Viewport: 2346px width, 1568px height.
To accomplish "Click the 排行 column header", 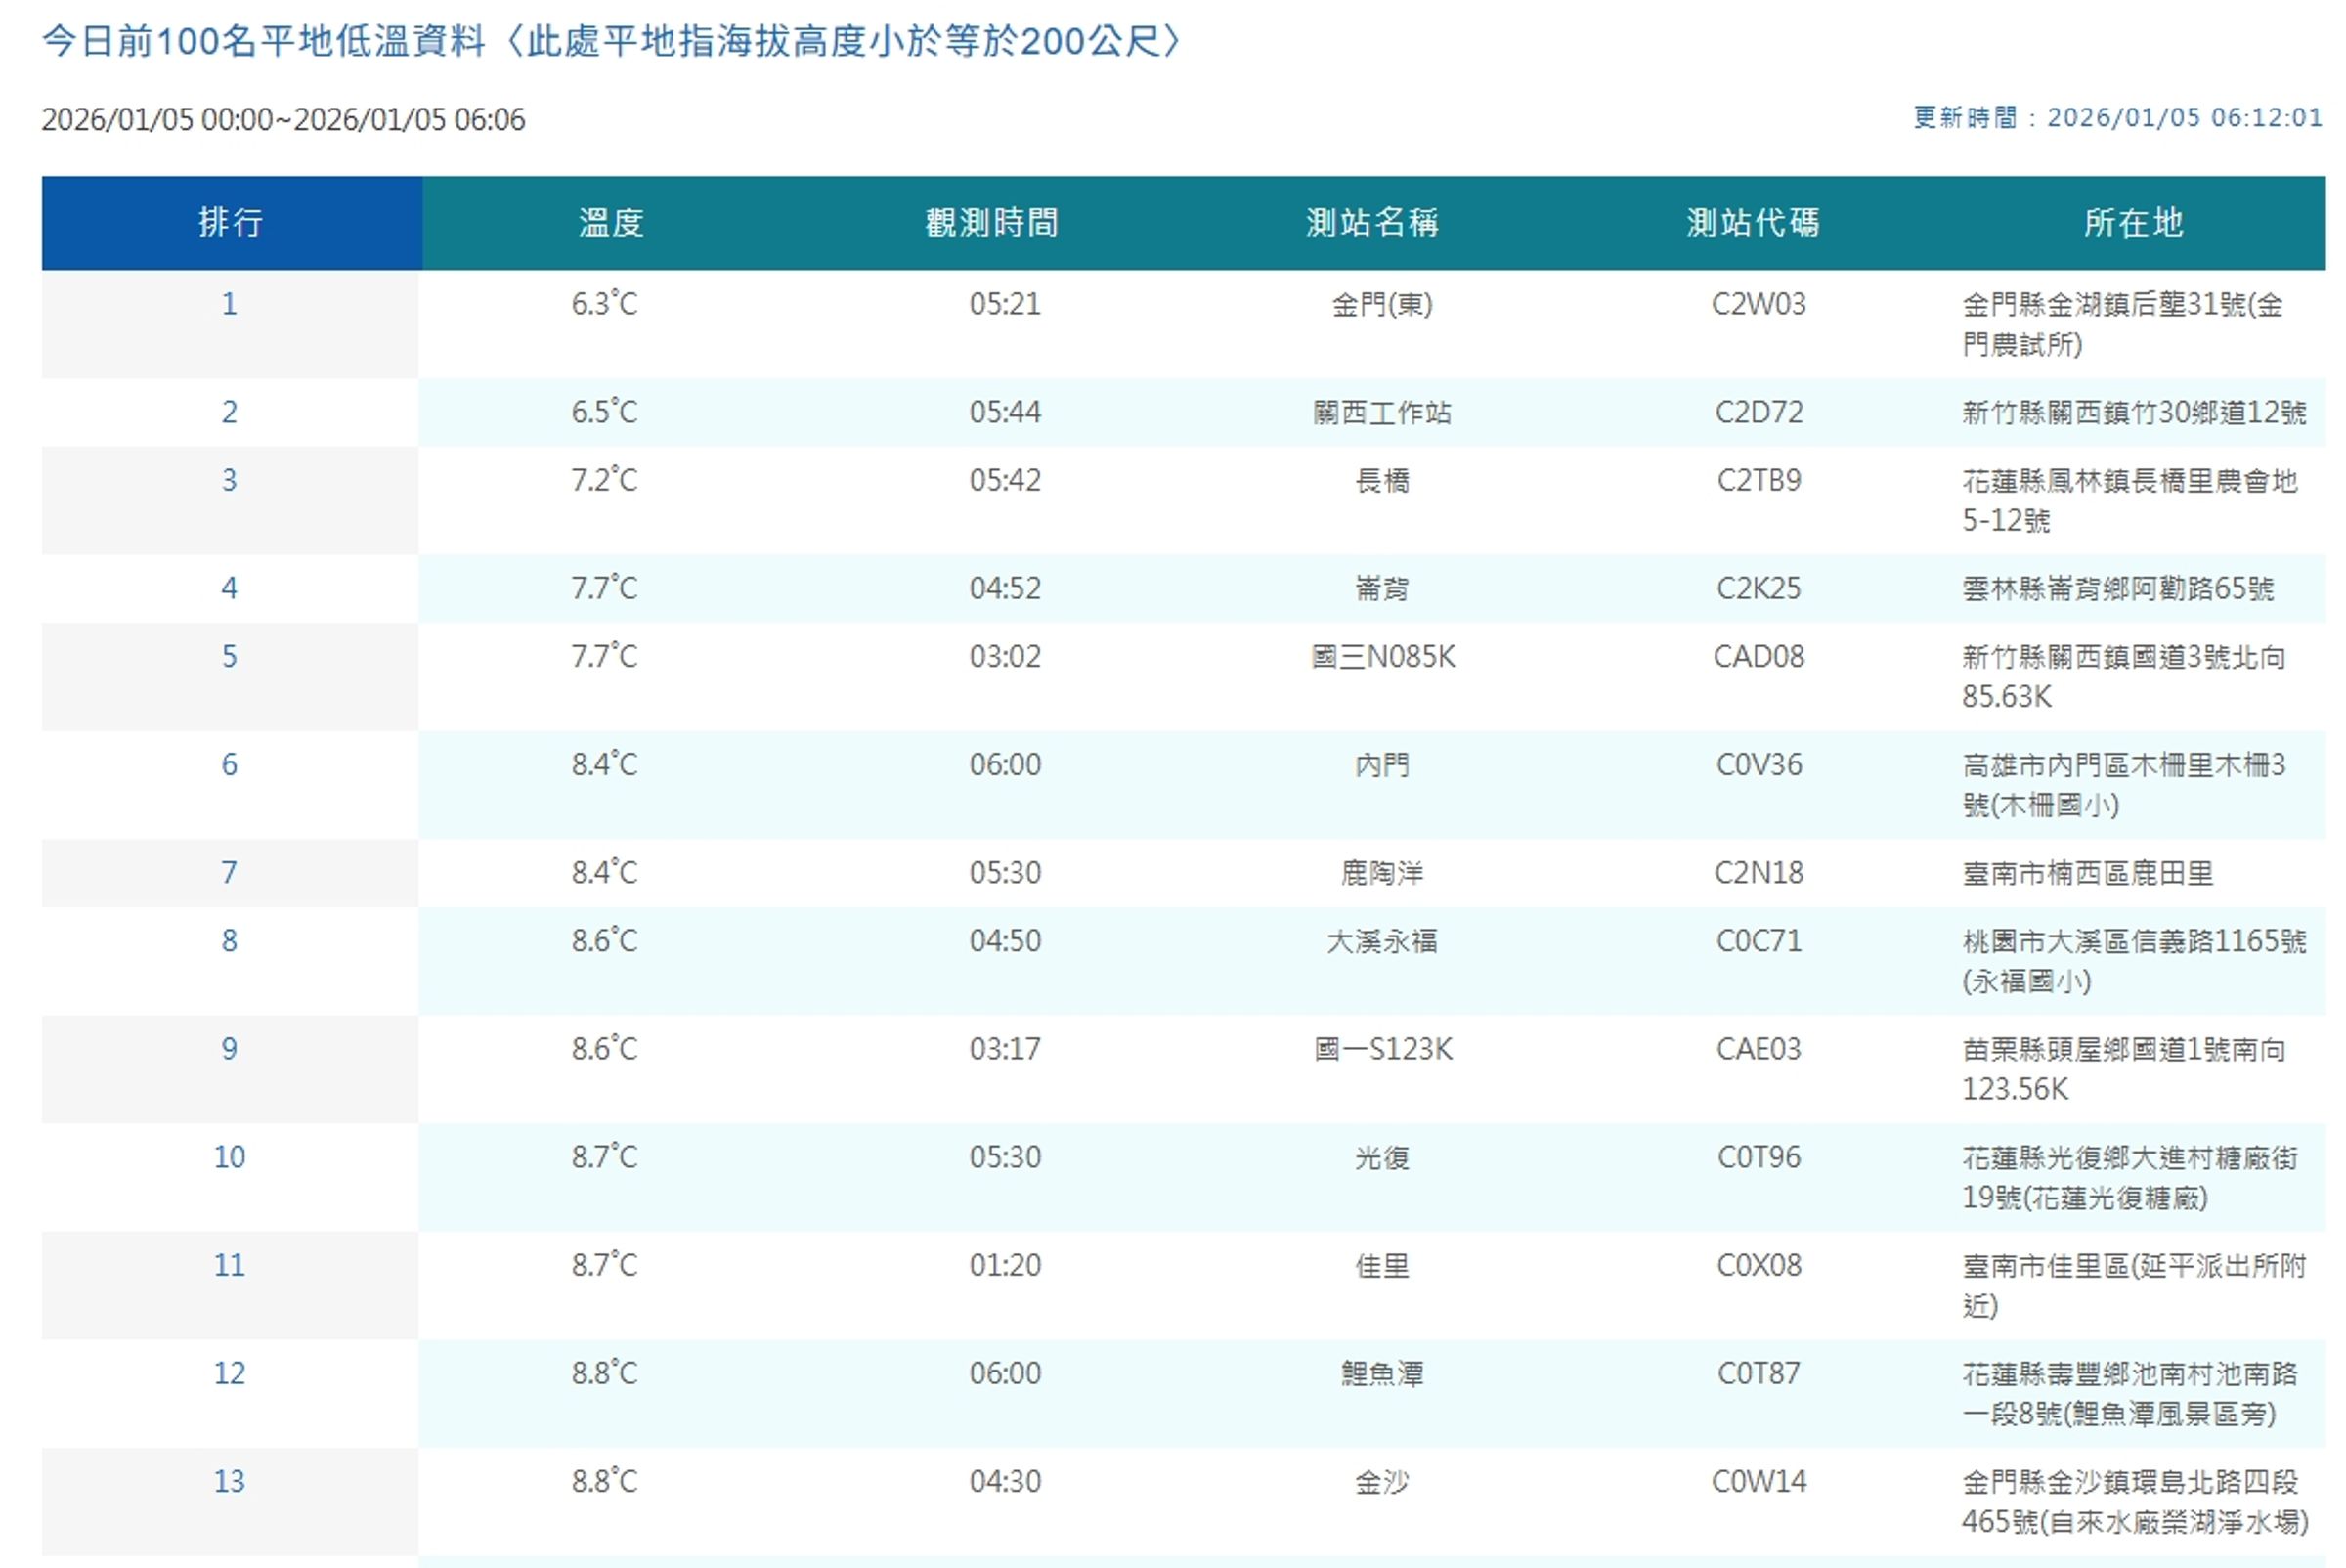I will [x=231, y=223].
